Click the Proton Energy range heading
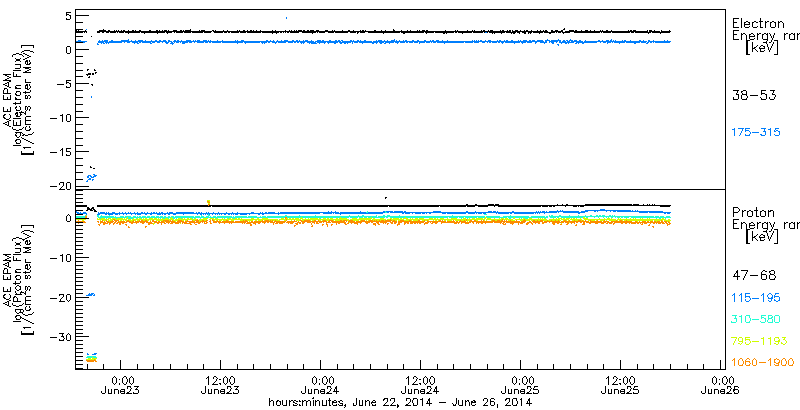Viewport: 800px width, 410px height. 765,225
